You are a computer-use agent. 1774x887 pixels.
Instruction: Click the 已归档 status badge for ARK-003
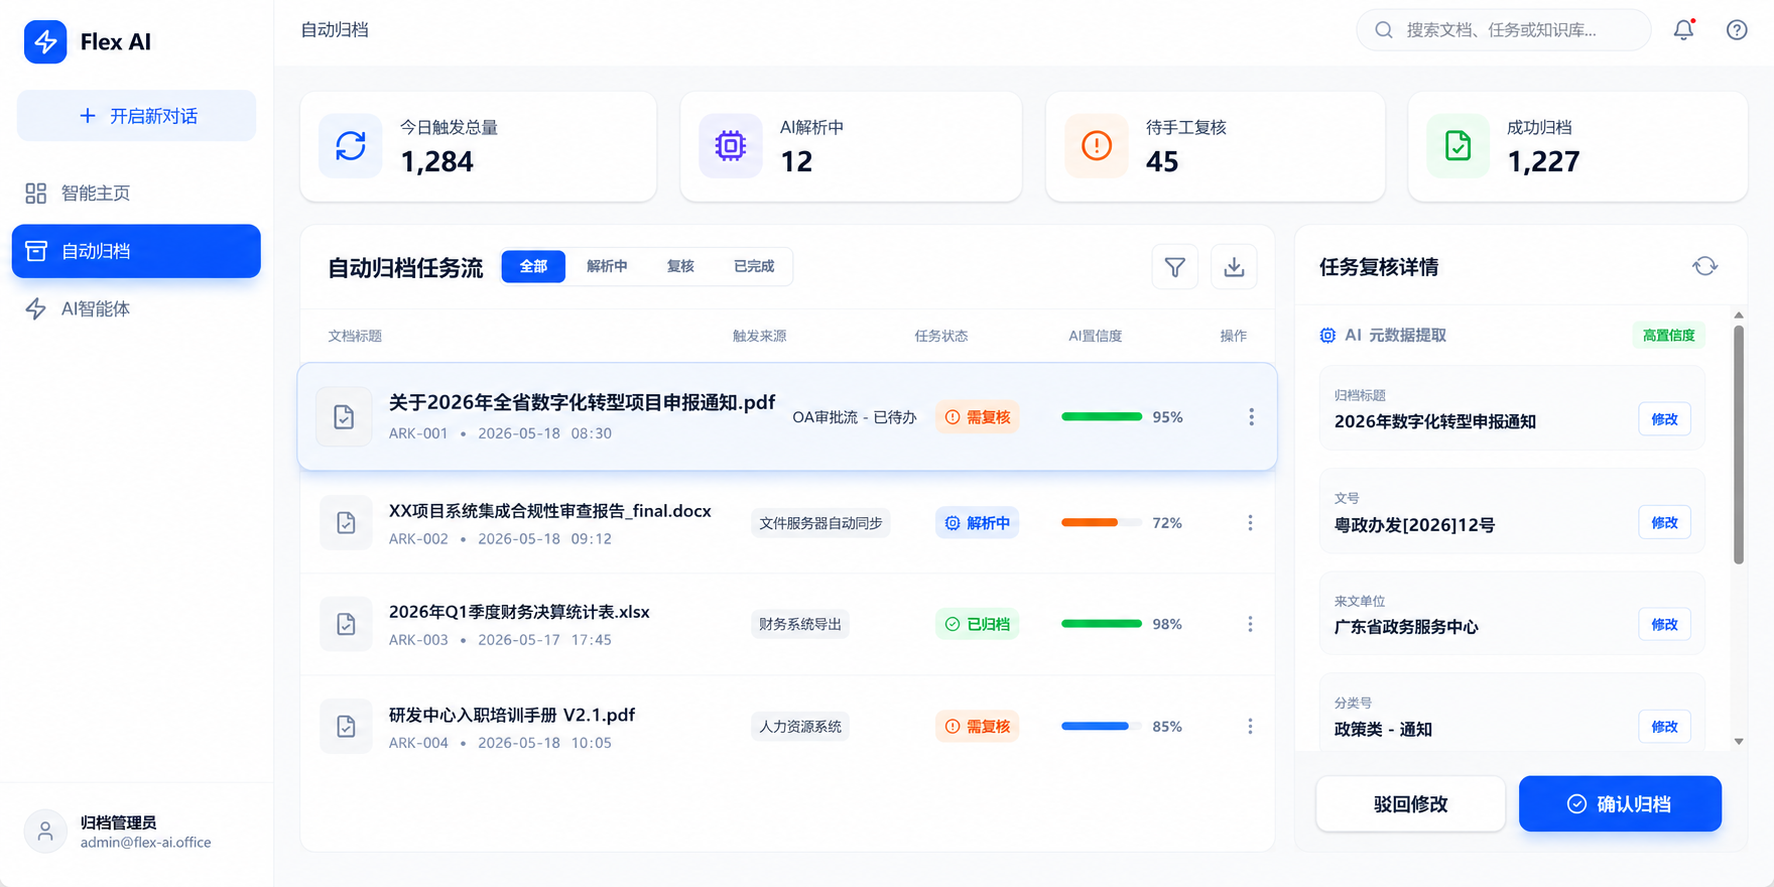point(977,624)
